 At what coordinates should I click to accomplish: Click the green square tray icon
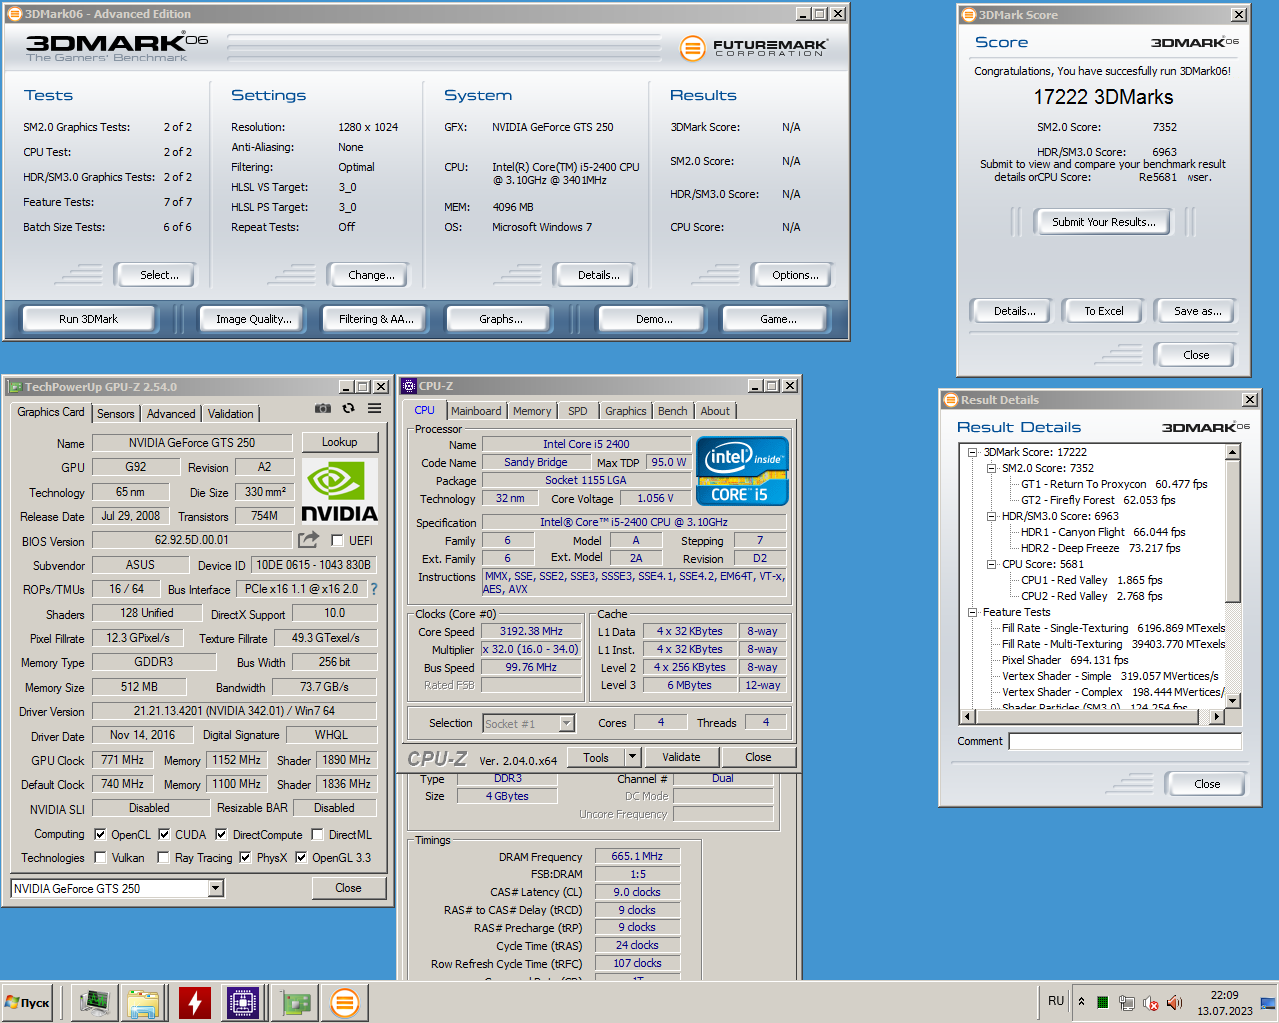pos(1102,1002)
